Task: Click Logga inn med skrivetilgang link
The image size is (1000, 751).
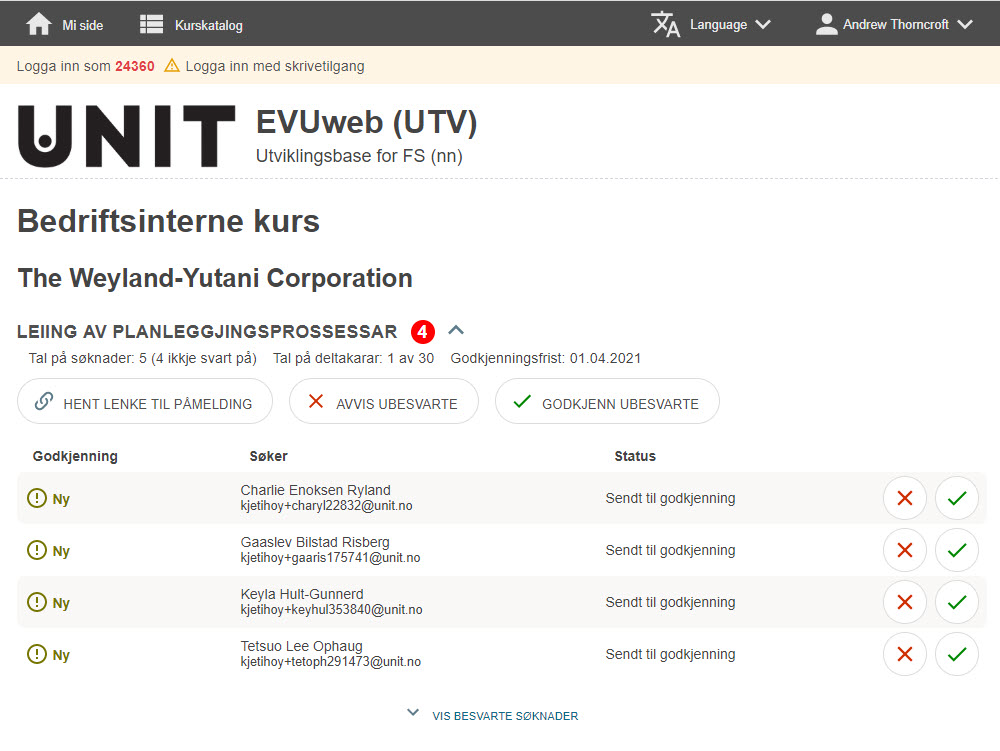Action: 275,66
